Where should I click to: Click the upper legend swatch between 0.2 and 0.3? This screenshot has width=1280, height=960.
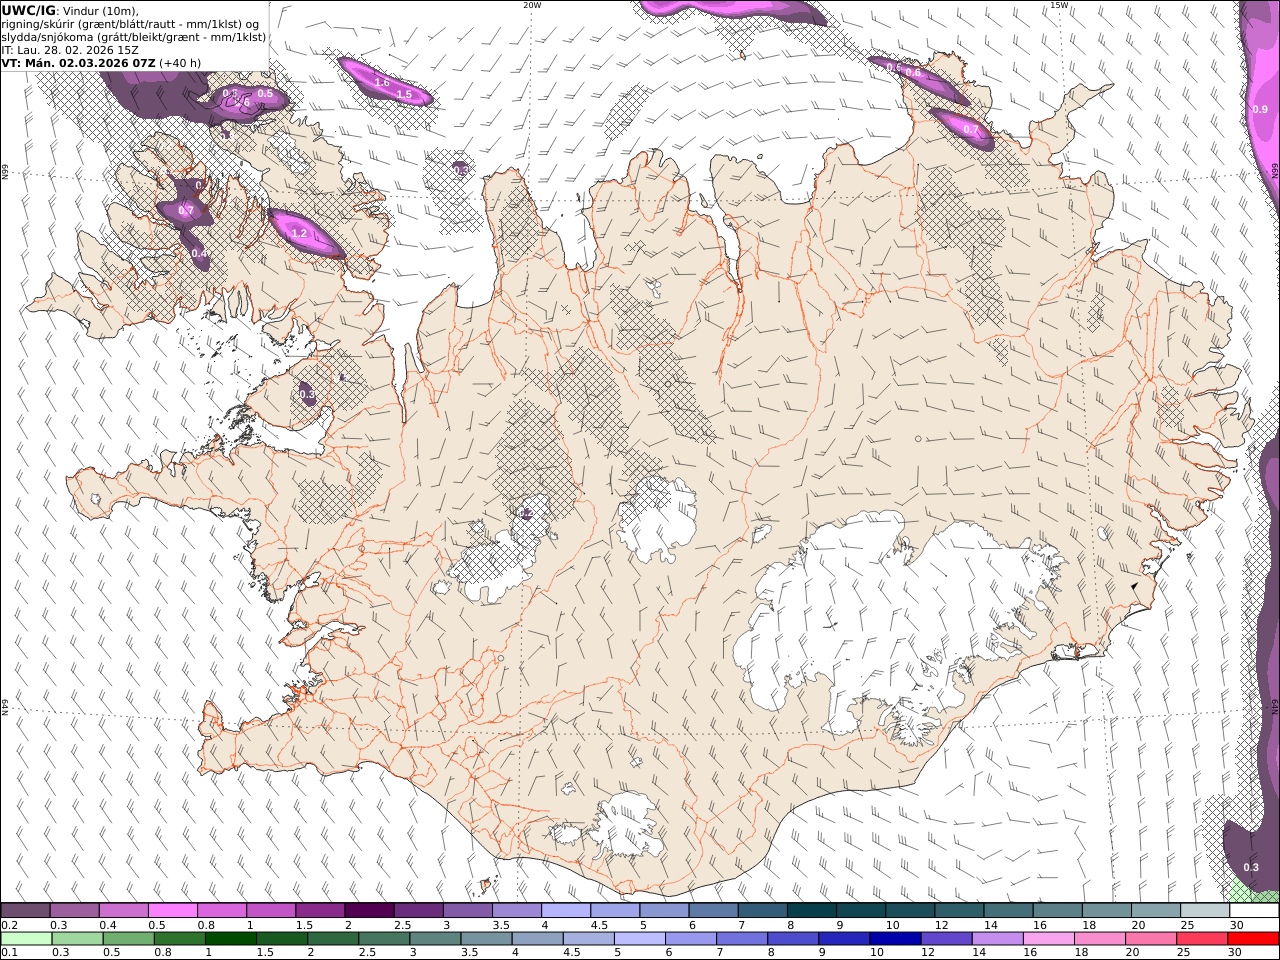click(x=25, y=910)
